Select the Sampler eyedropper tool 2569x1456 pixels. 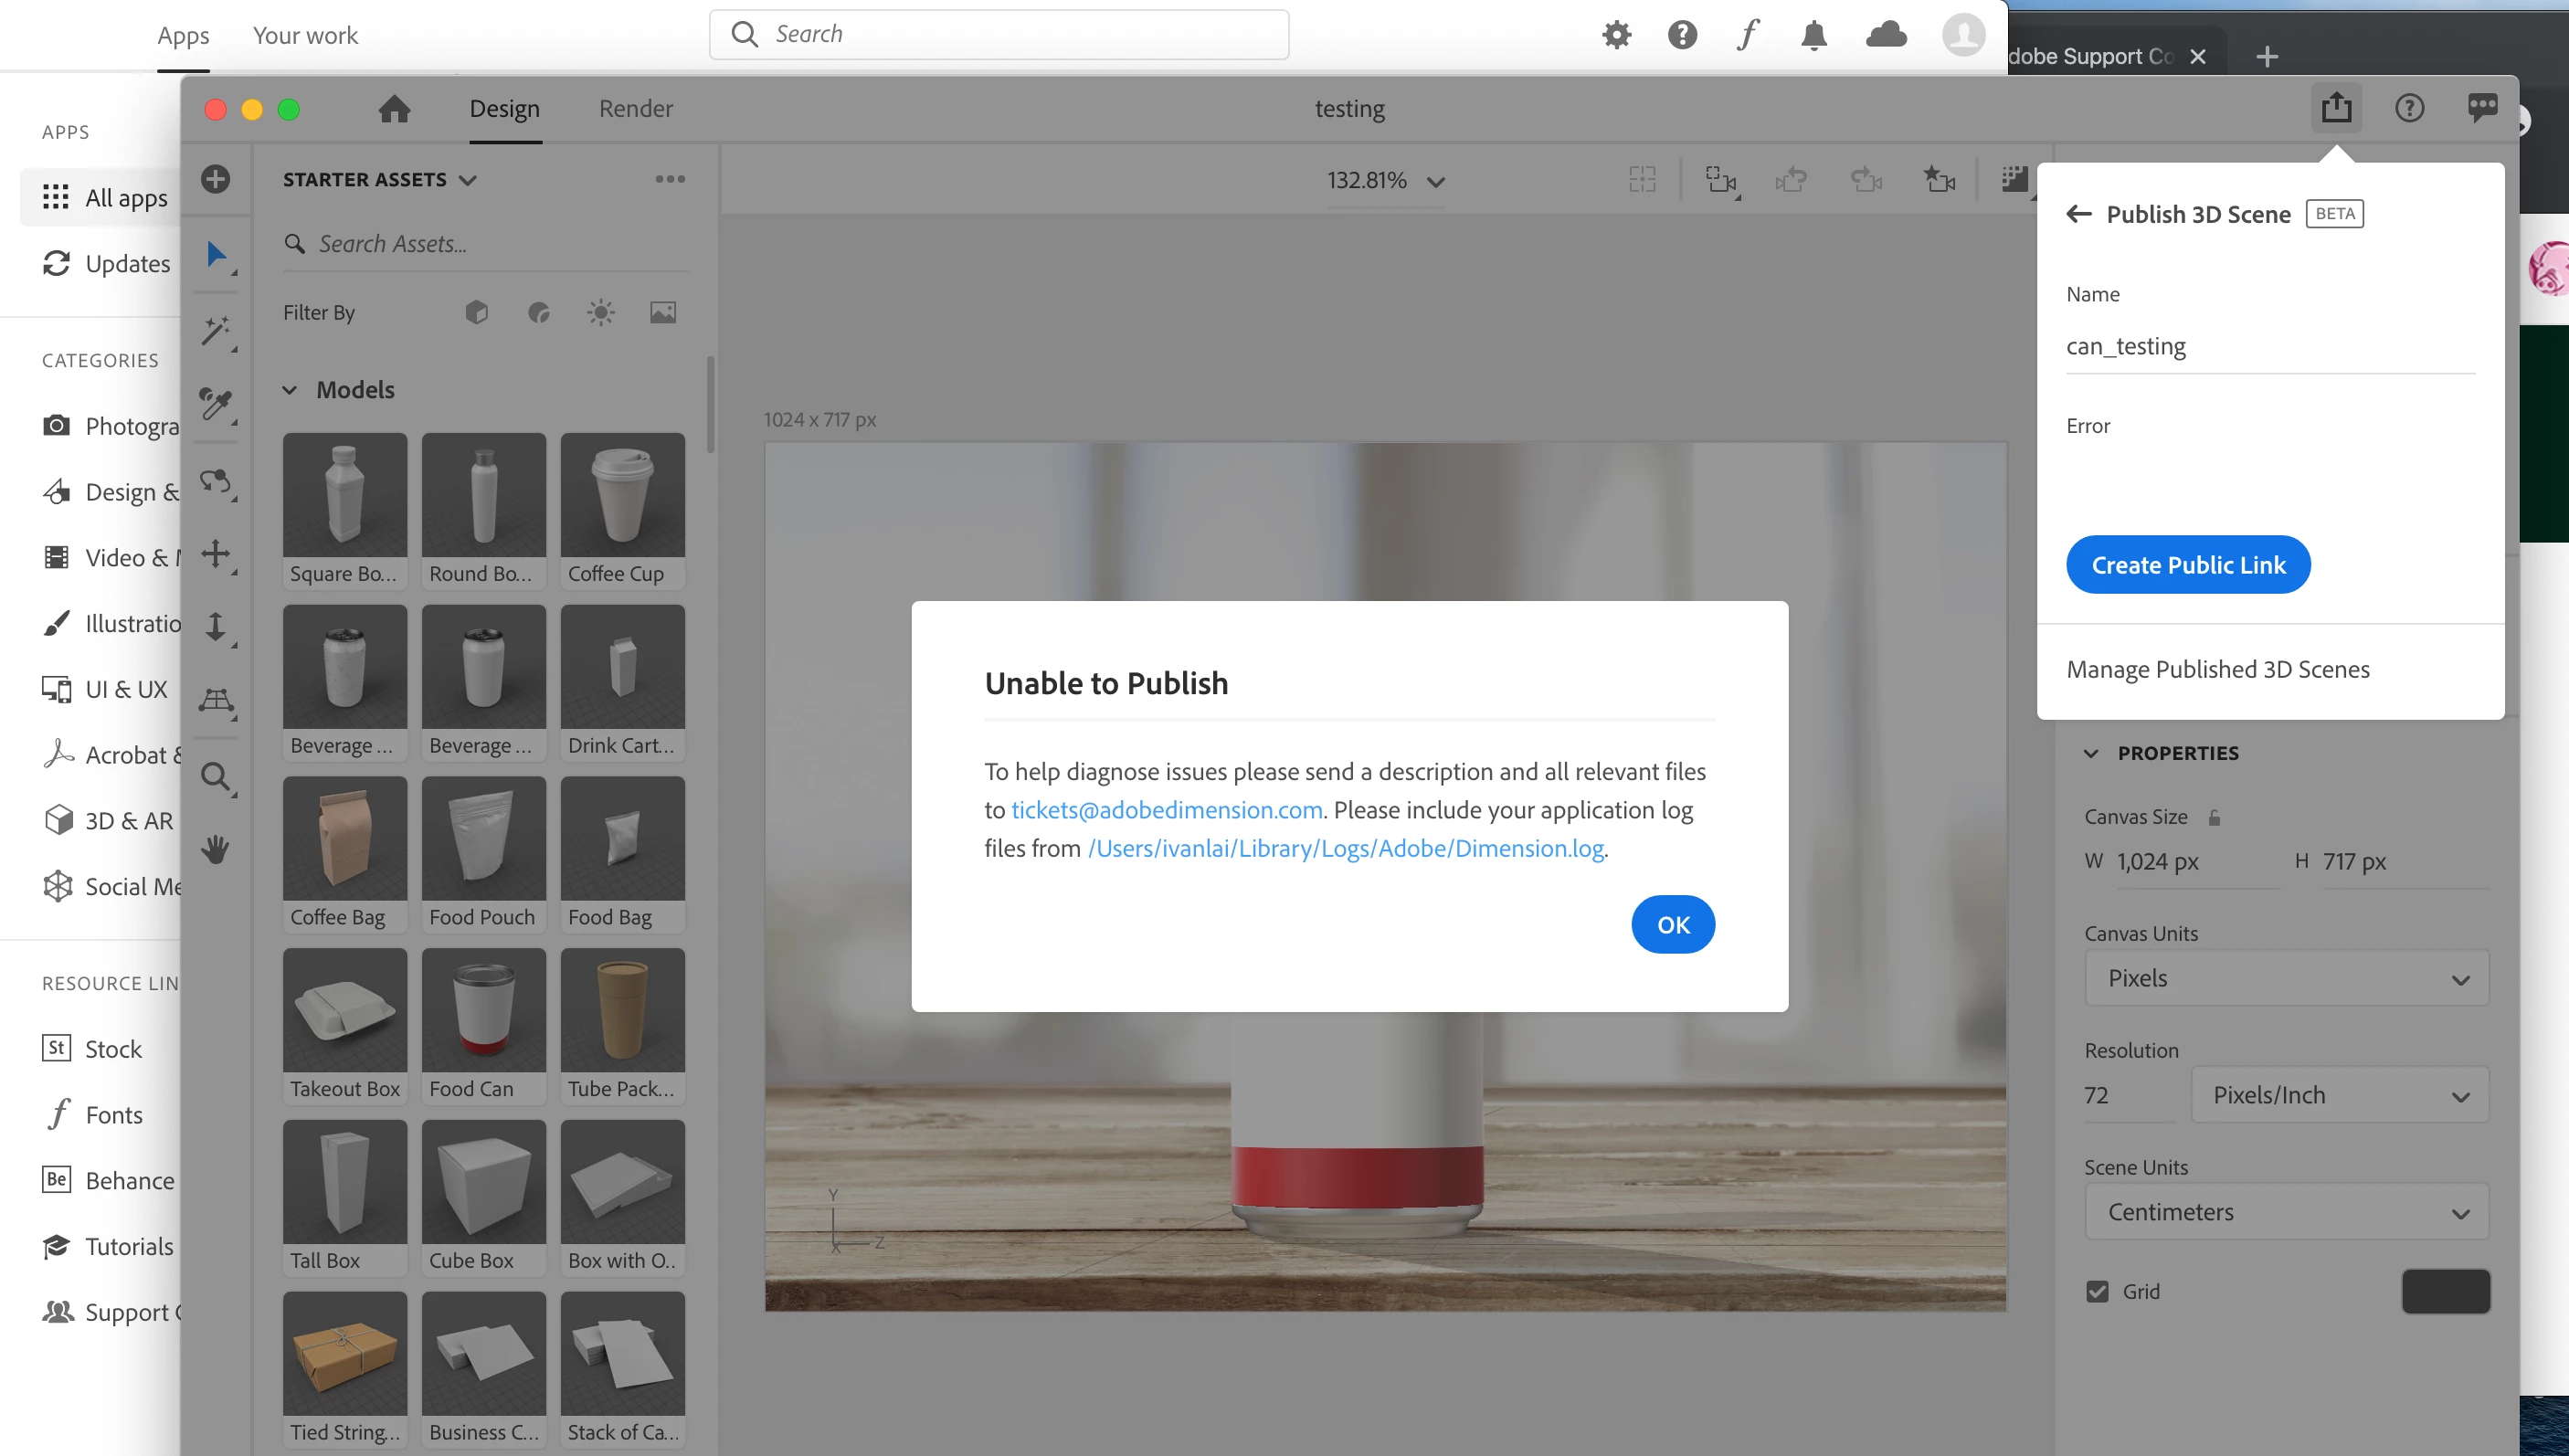point(215,404)
